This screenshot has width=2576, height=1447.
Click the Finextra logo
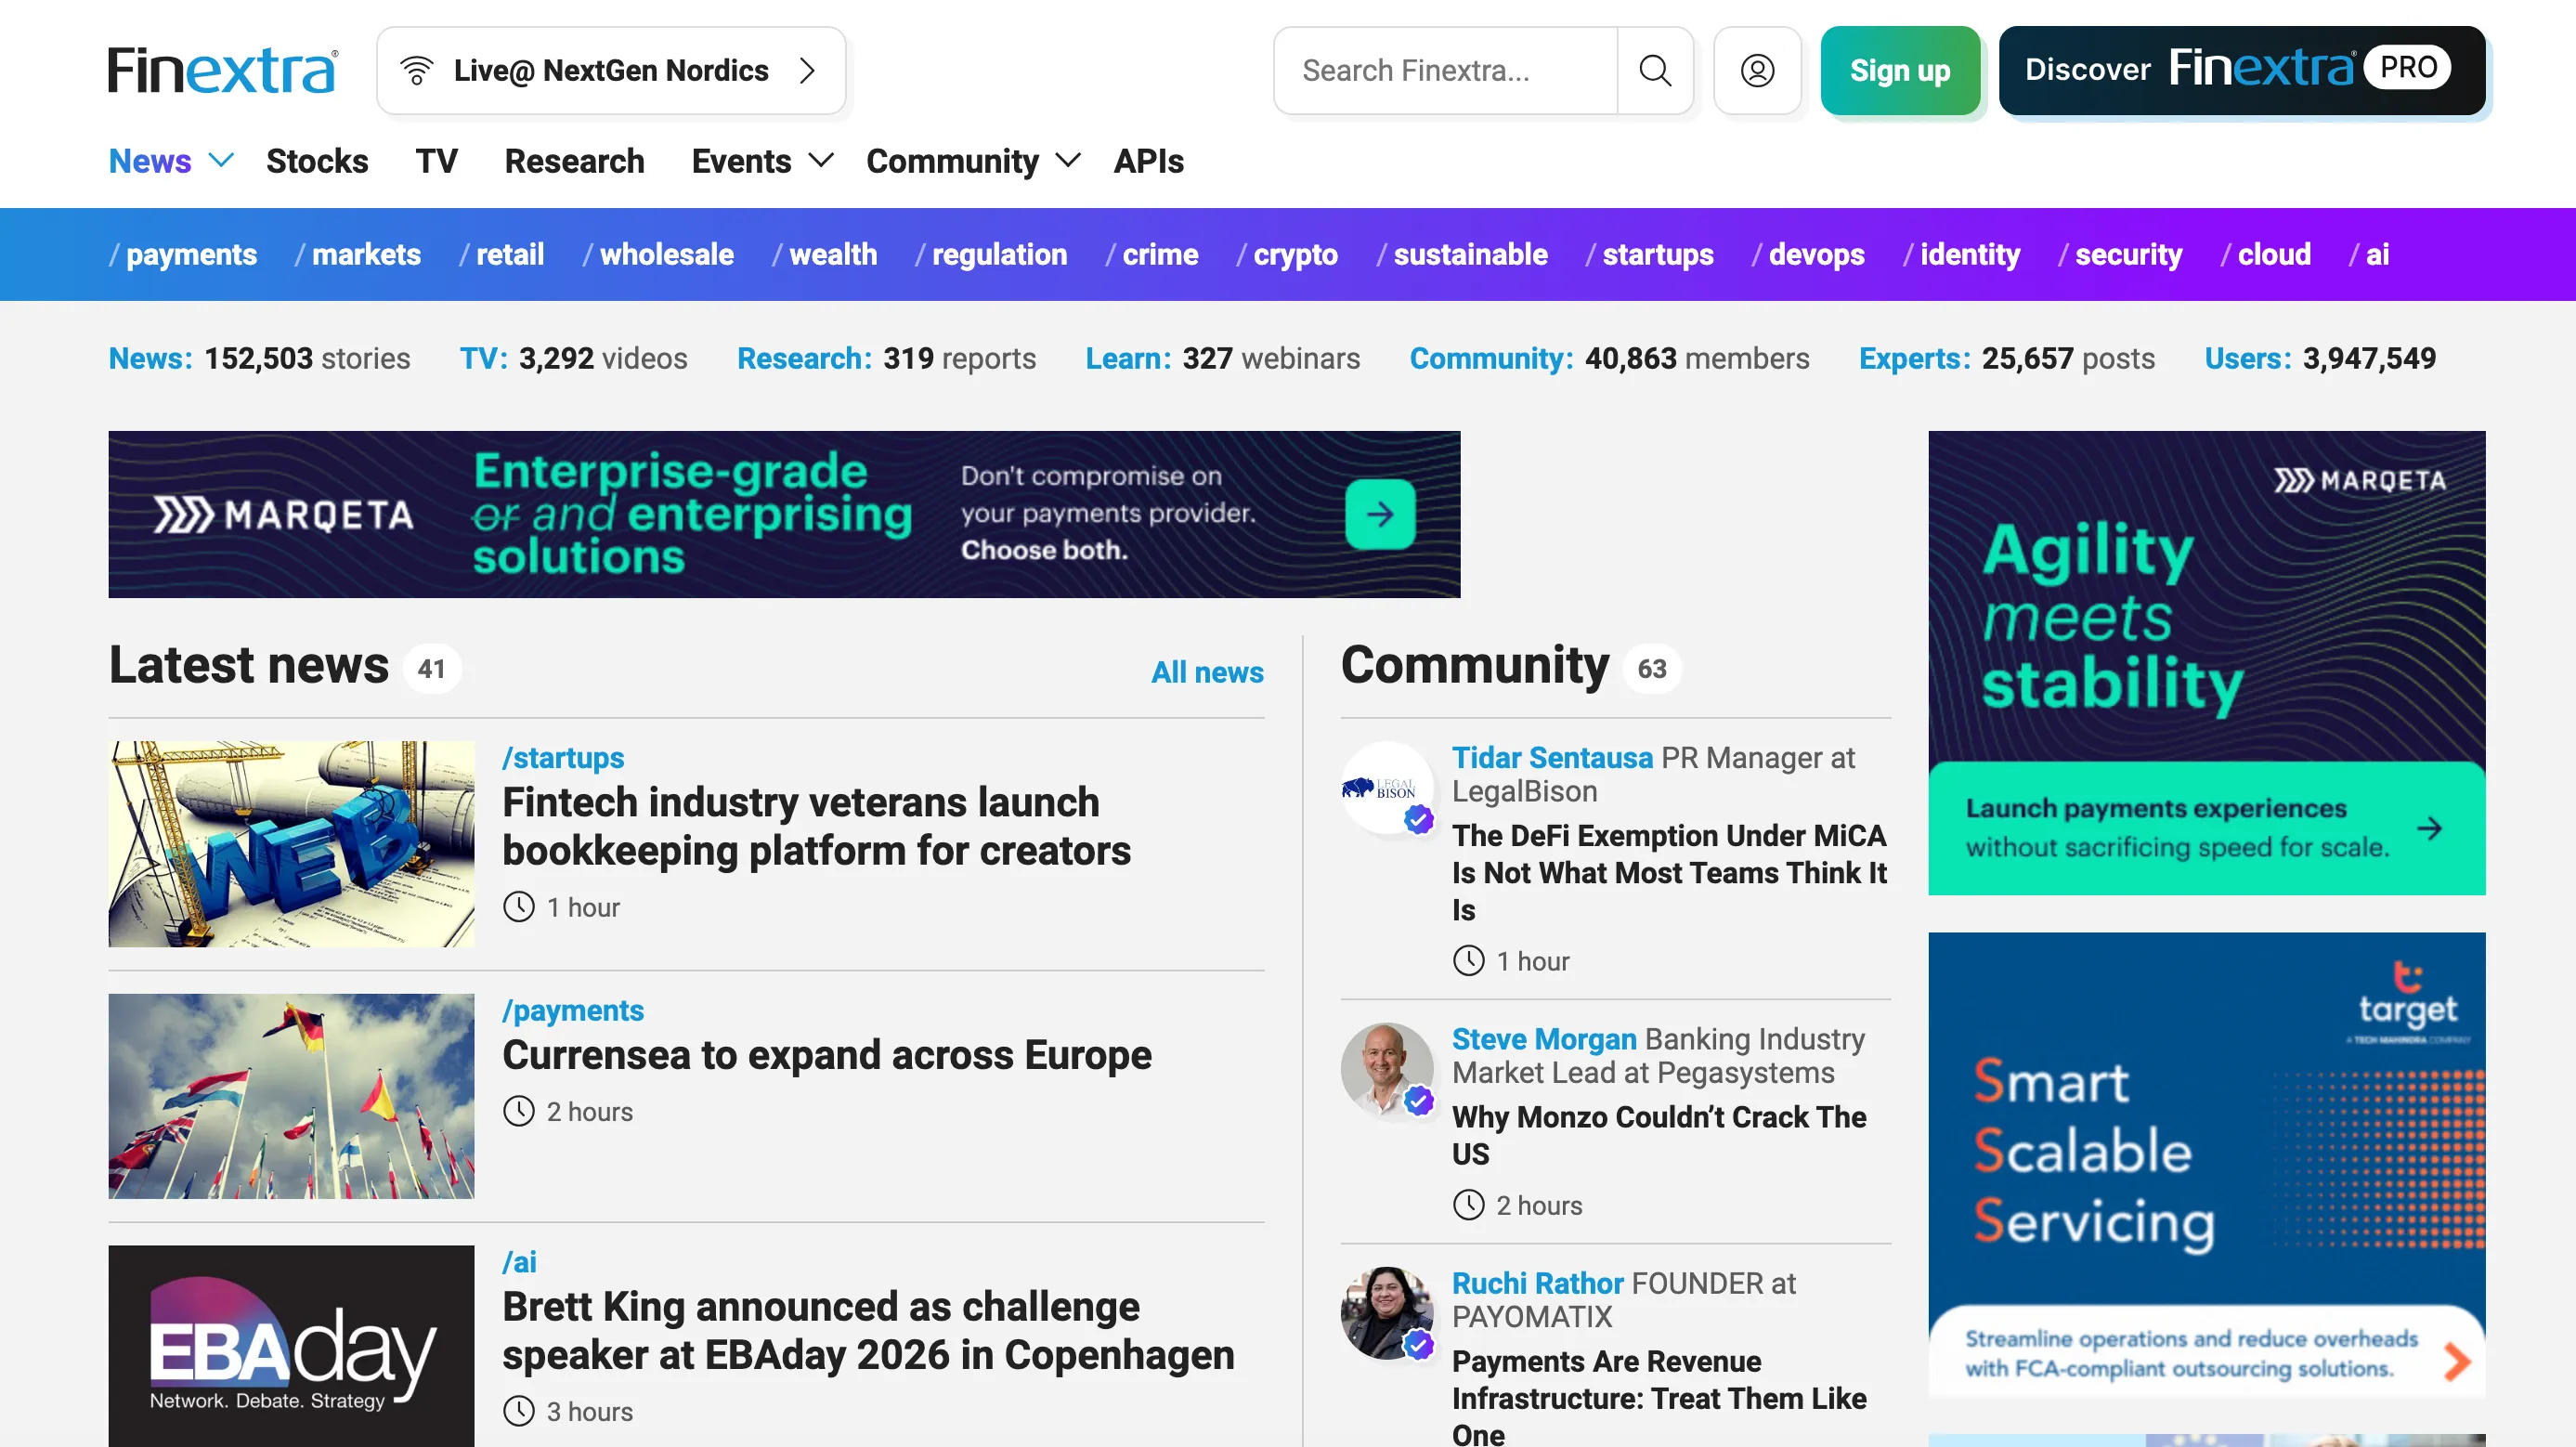point(223,70)
